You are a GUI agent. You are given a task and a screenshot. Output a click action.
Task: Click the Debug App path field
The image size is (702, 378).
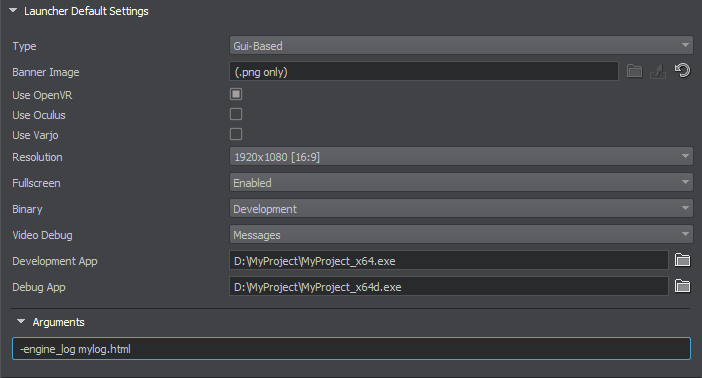click(x=449, y=287)
